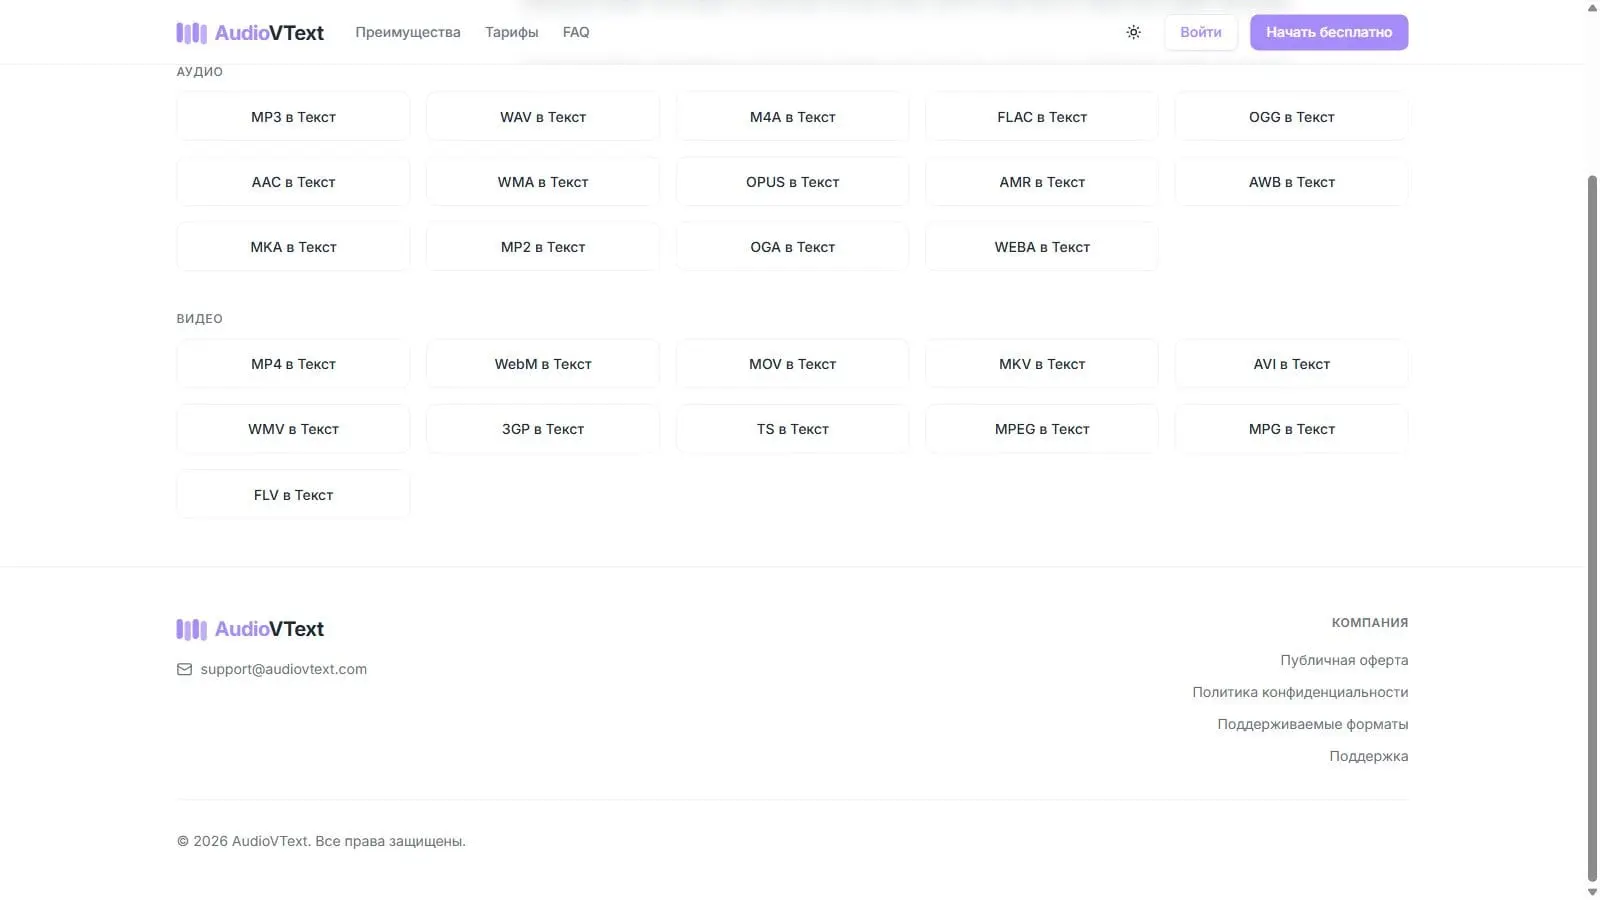This screenshot has width=1600, height=900.
Task: Open the Политика конфиденциальности link
Action: 1300,692
